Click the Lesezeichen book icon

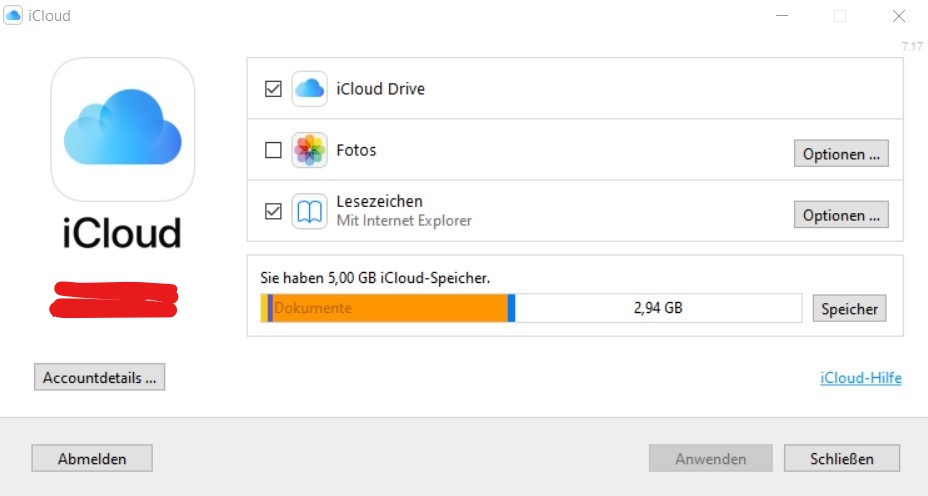tap(309, 212)
